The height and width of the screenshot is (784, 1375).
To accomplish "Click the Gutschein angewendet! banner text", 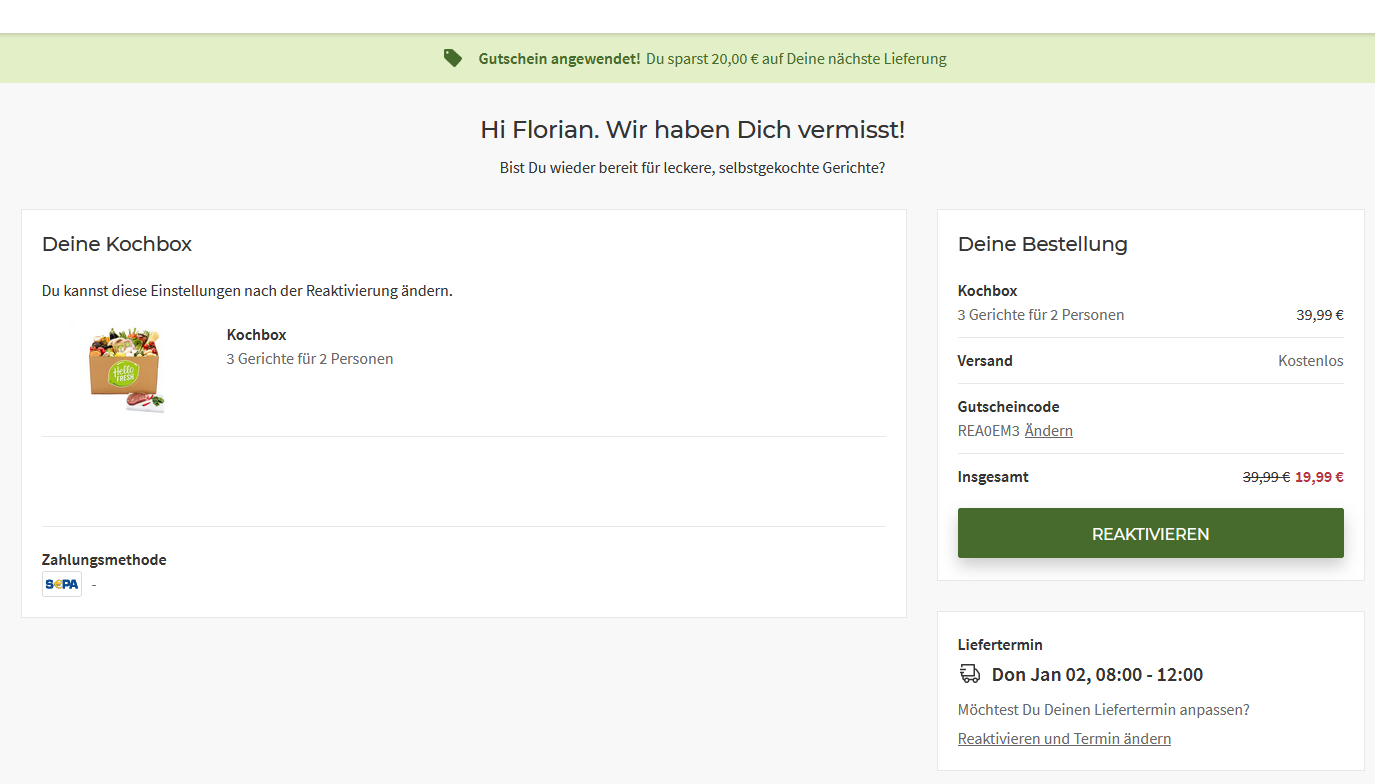I will [x=559, y=59].
